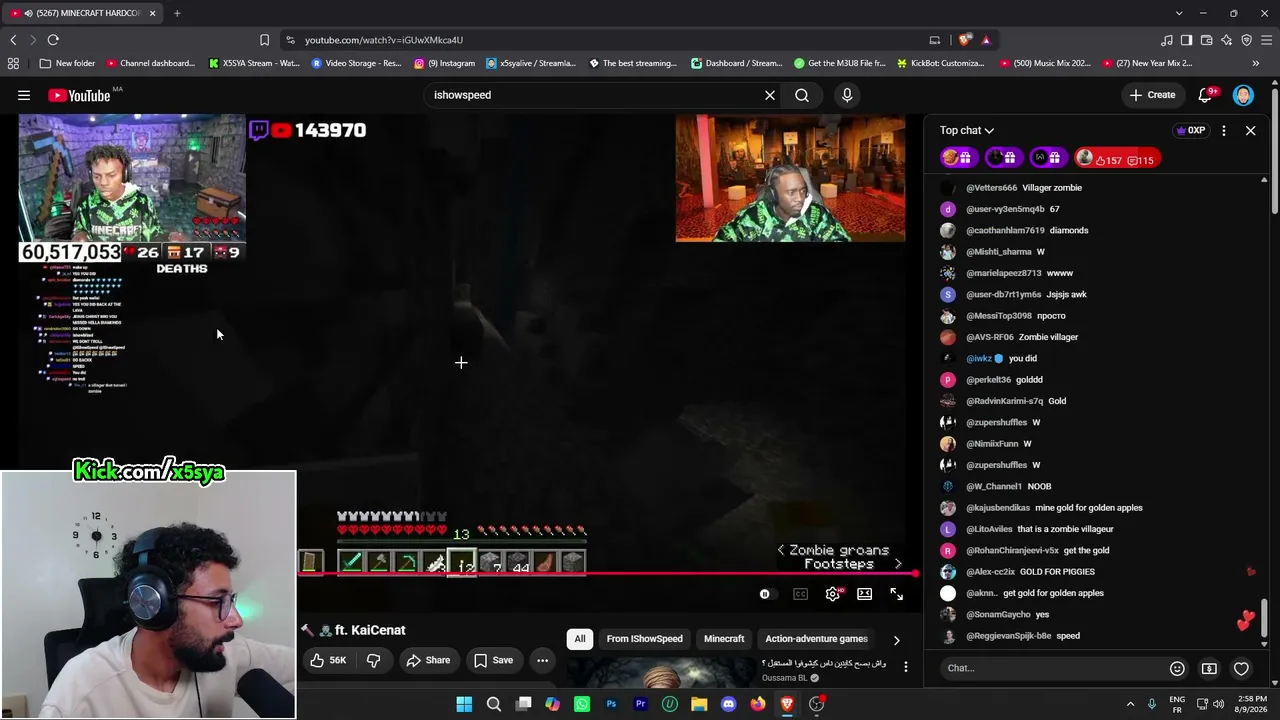The image size is (1280, 720).
Task: Open the live chat more options menu
Action: 1224,131
